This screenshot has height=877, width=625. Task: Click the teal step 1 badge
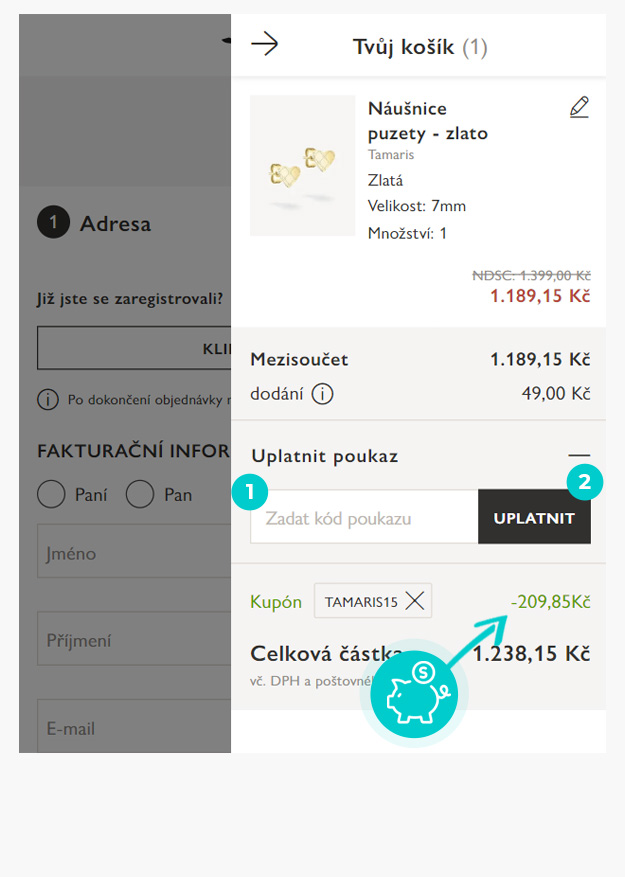pos(248,491)
